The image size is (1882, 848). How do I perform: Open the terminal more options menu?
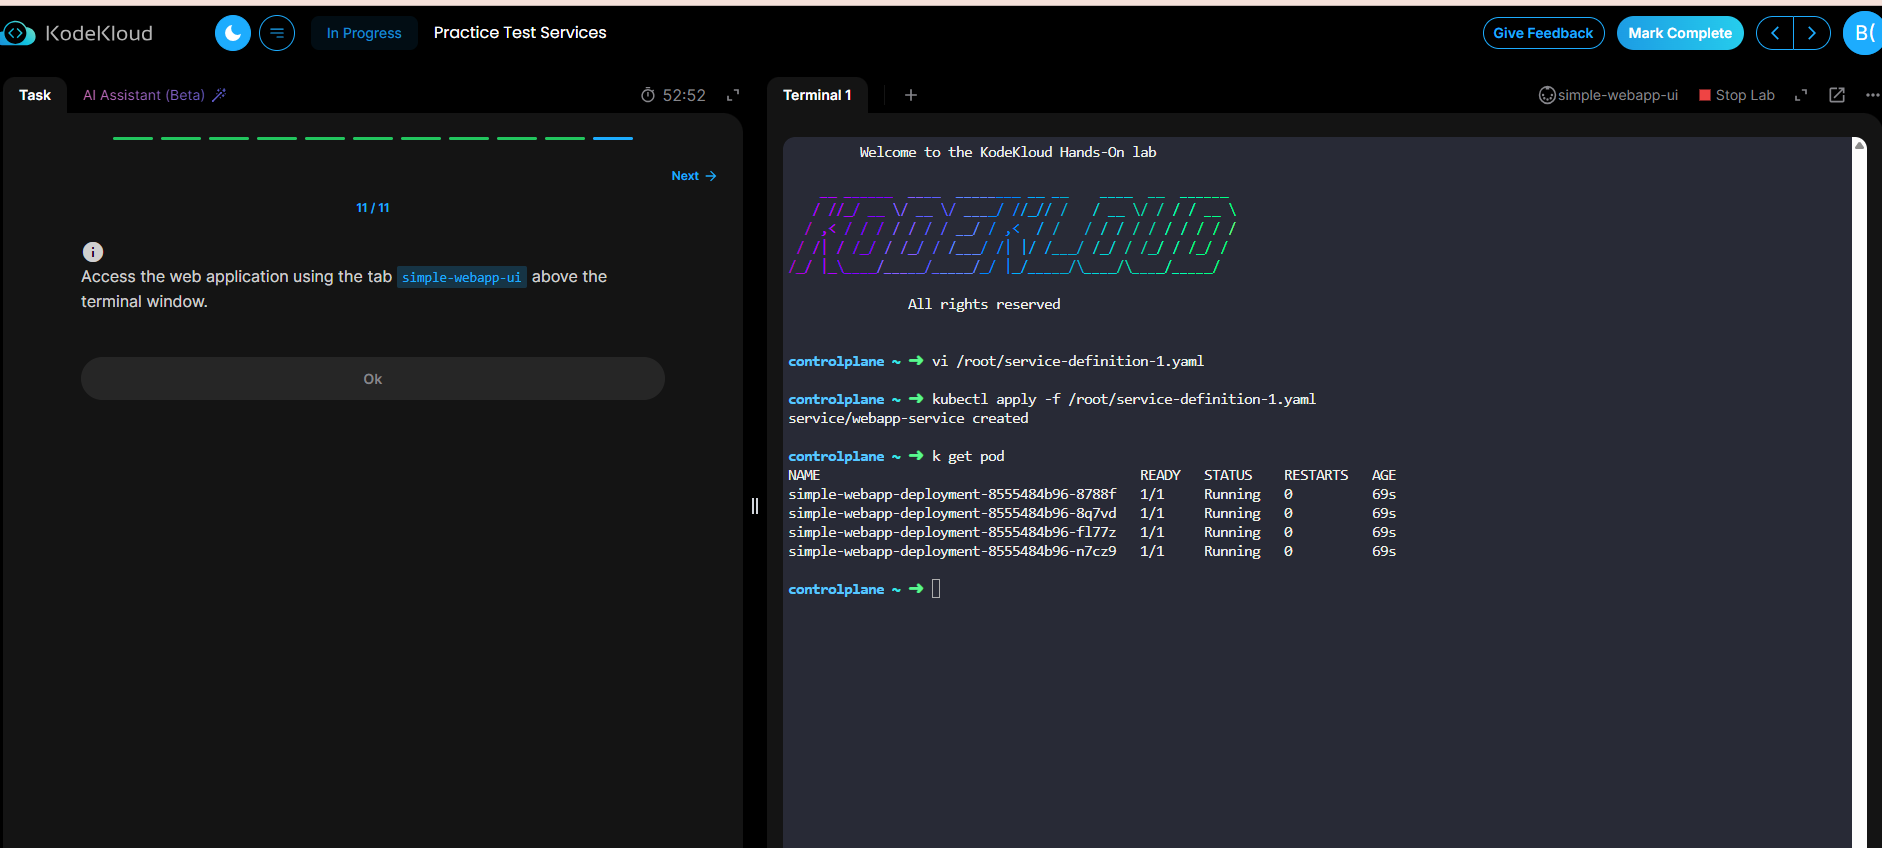(x=1872, y=95)
